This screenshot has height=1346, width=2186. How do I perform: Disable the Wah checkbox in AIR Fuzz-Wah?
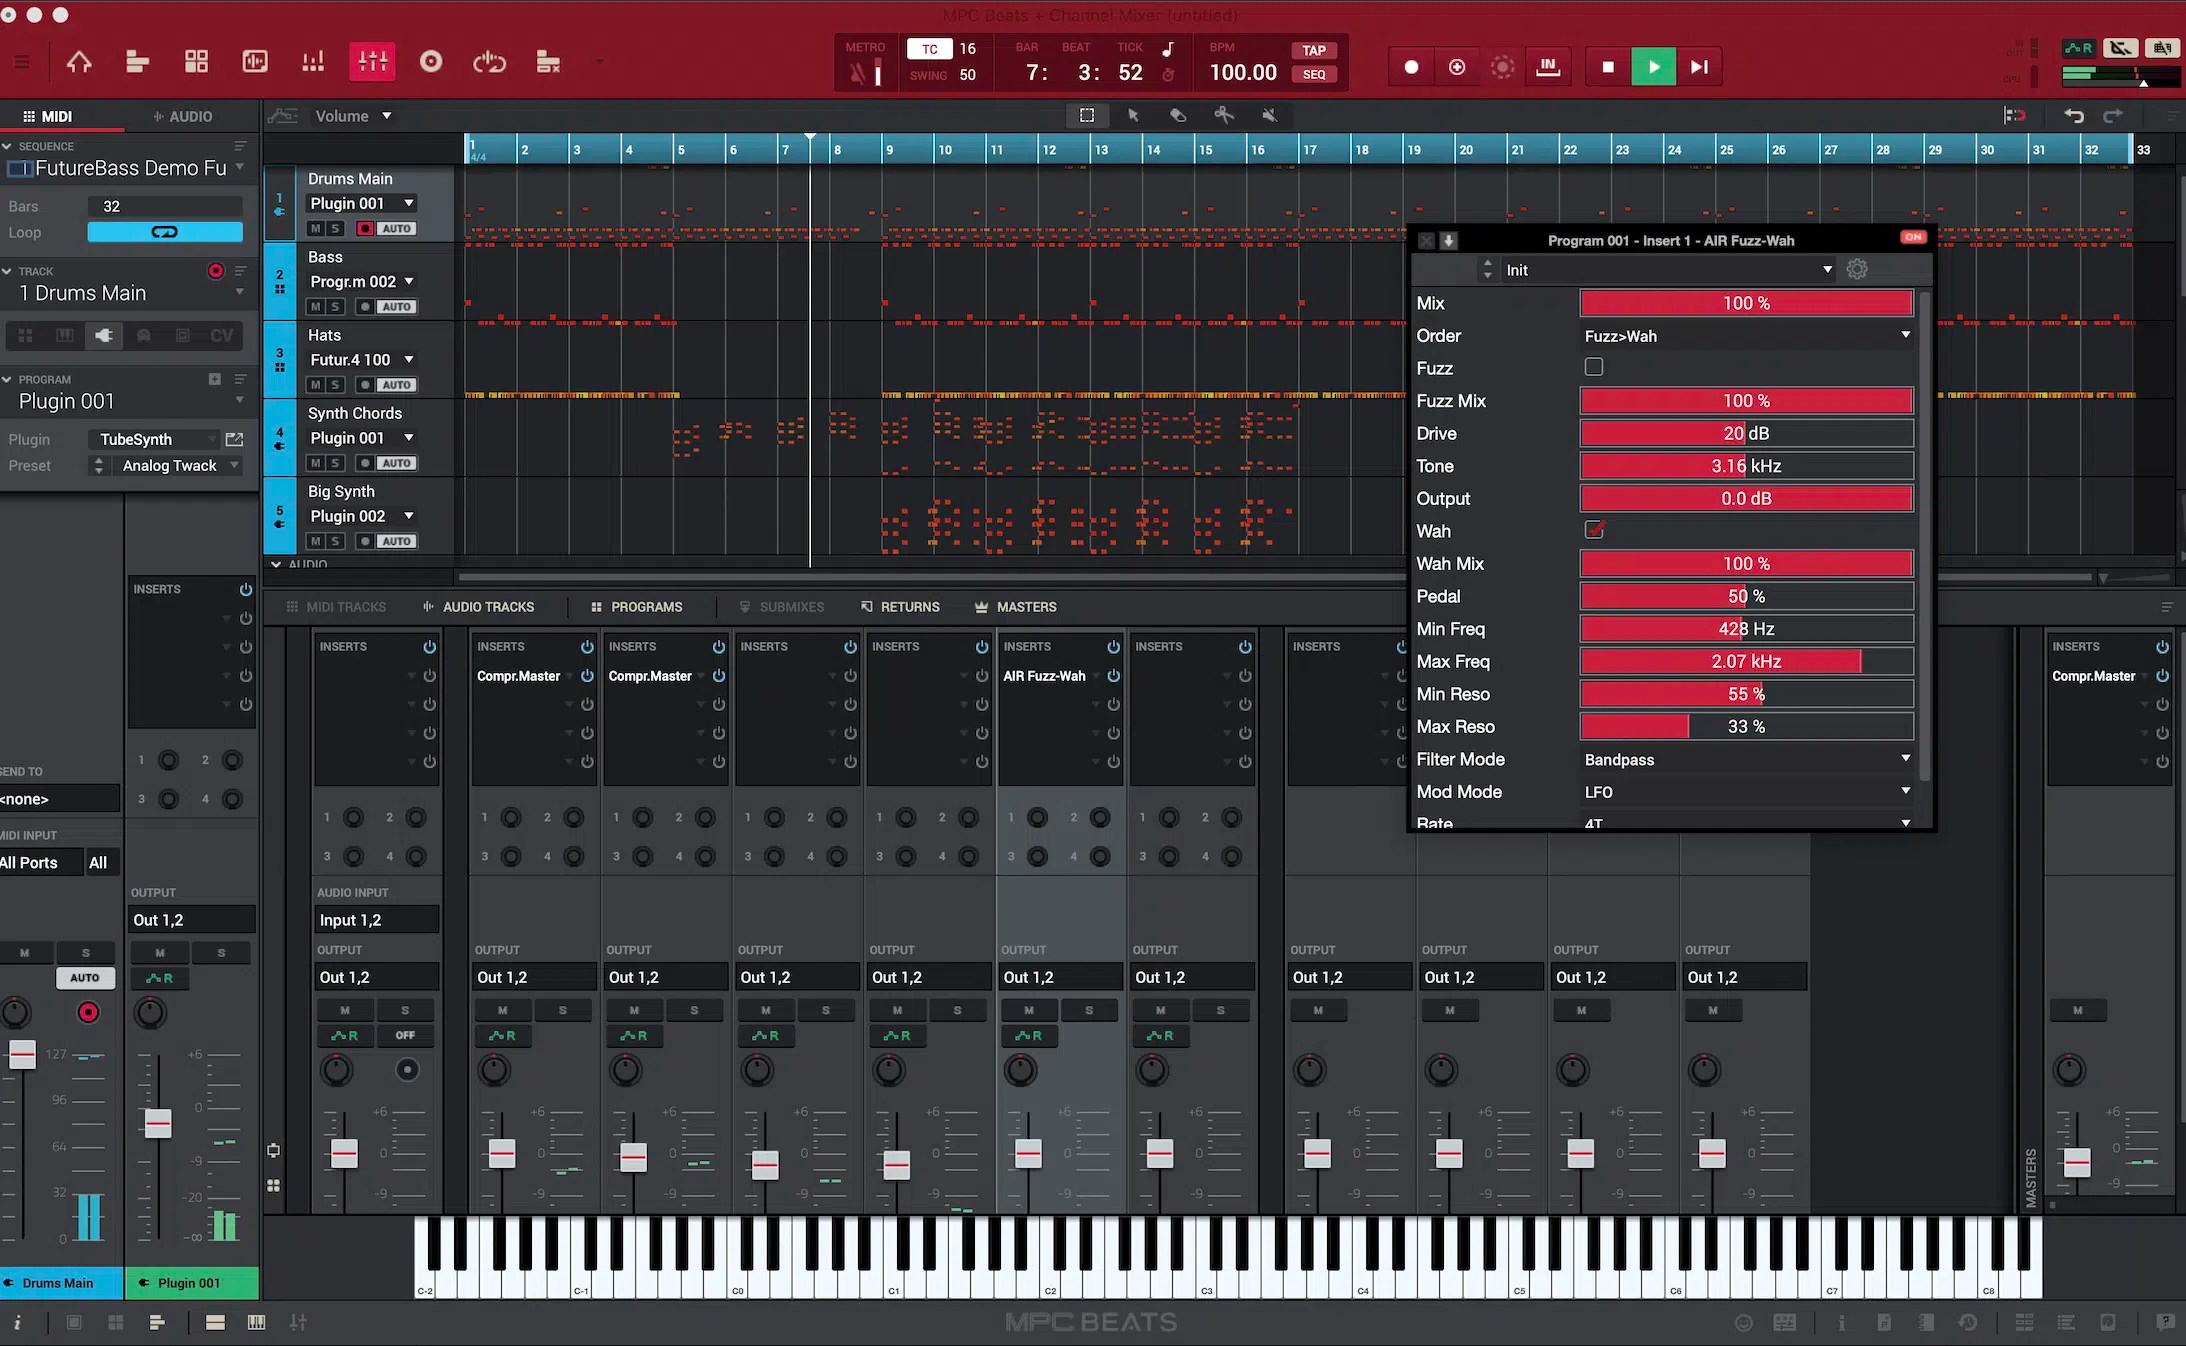tap(1596, 530)
